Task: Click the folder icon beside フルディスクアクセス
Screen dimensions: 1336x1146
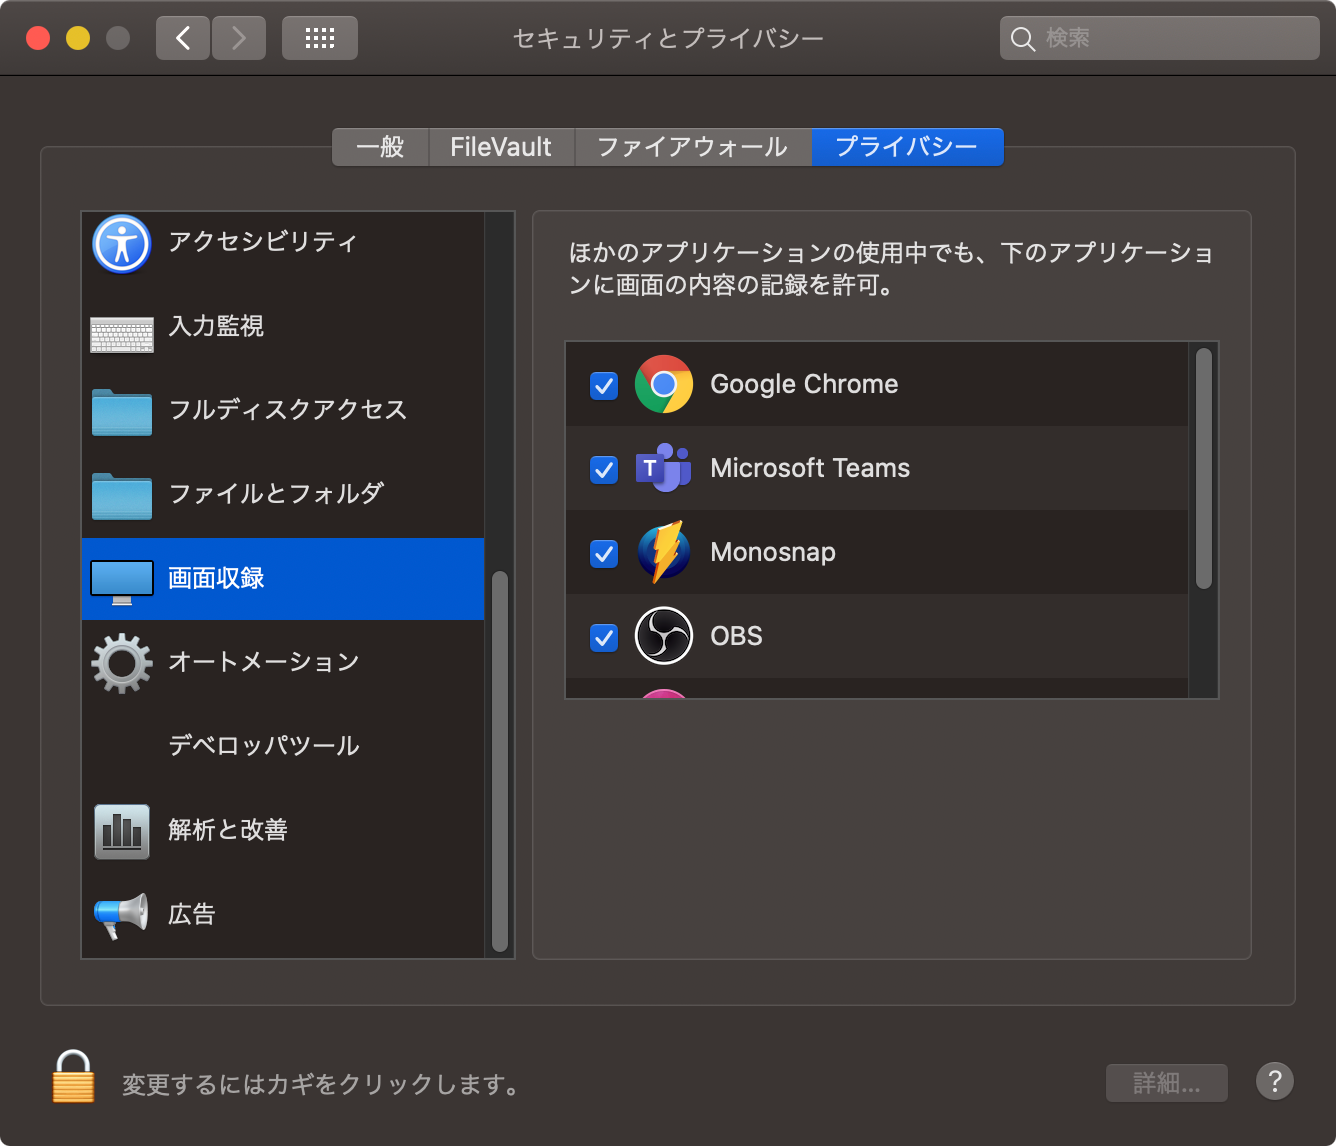Action: pyautogui.click(x=122, y=412)
